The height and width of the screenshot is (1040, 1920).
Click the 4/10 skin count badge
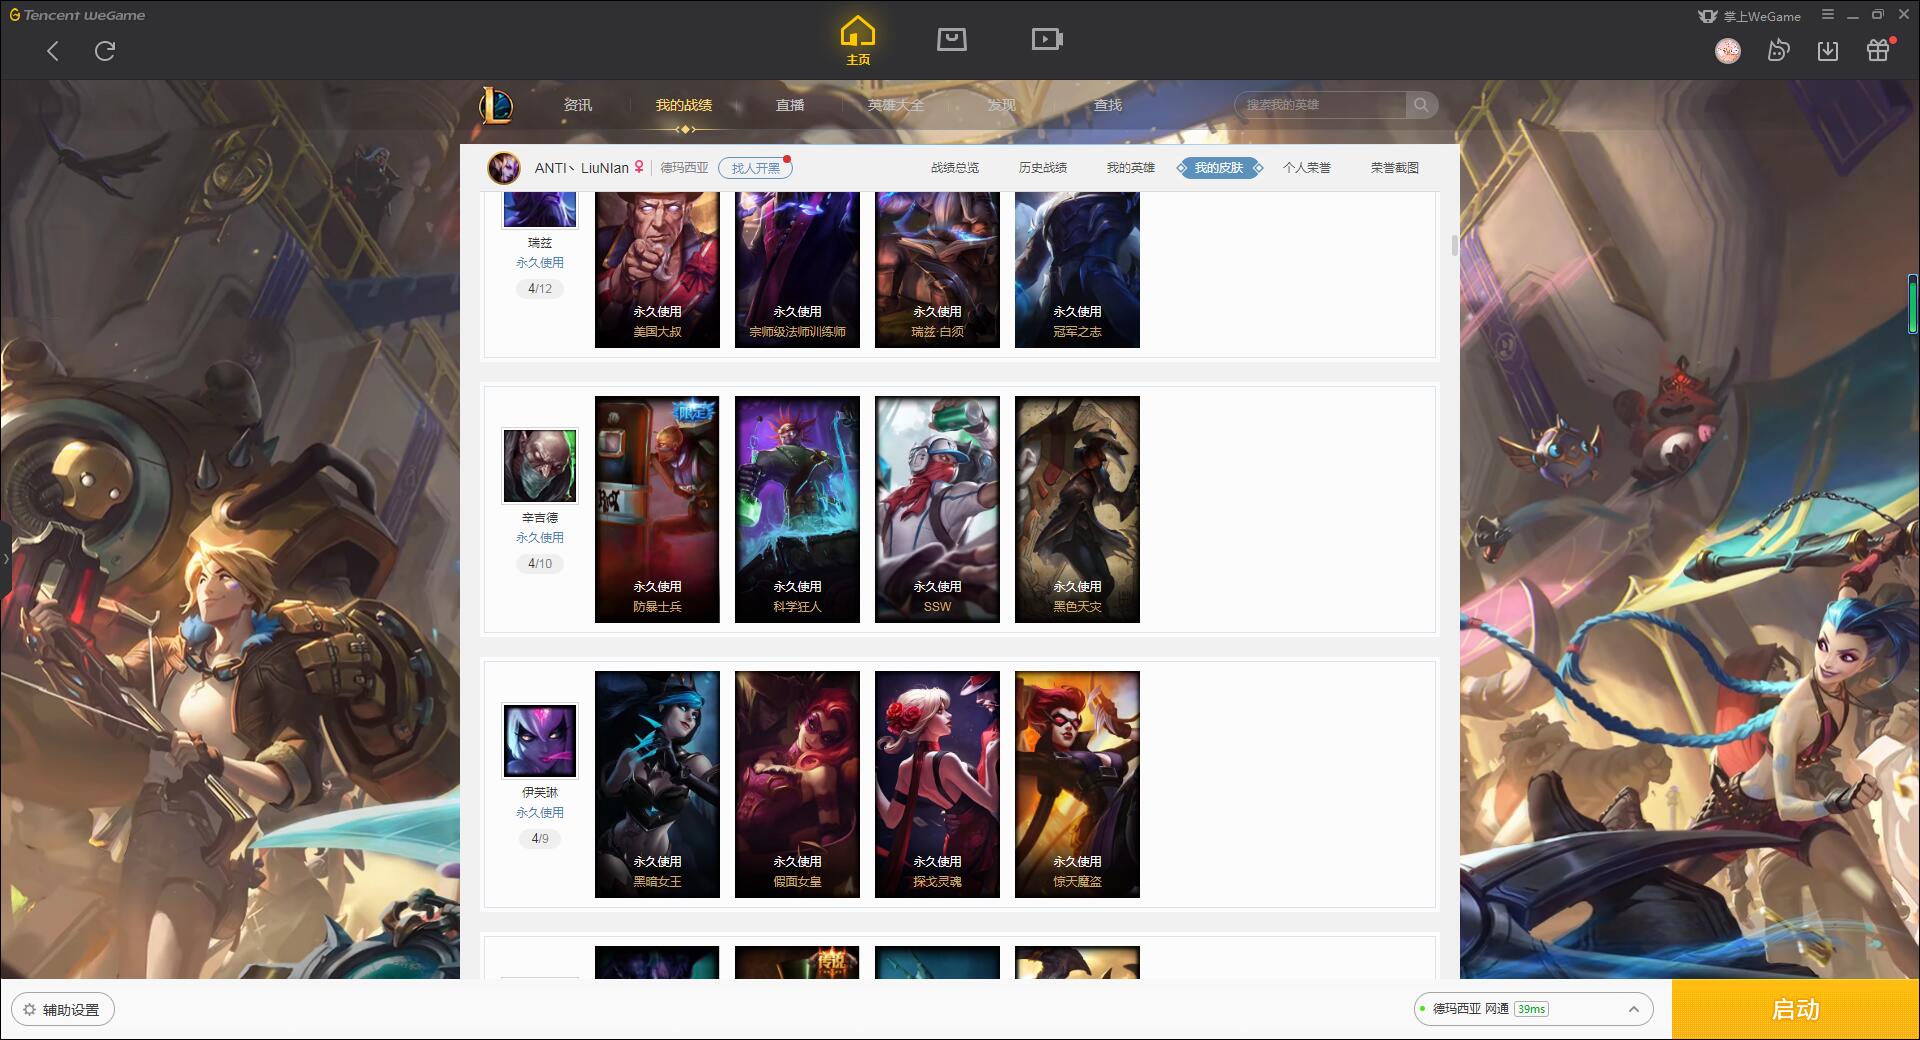coord(540,564)
